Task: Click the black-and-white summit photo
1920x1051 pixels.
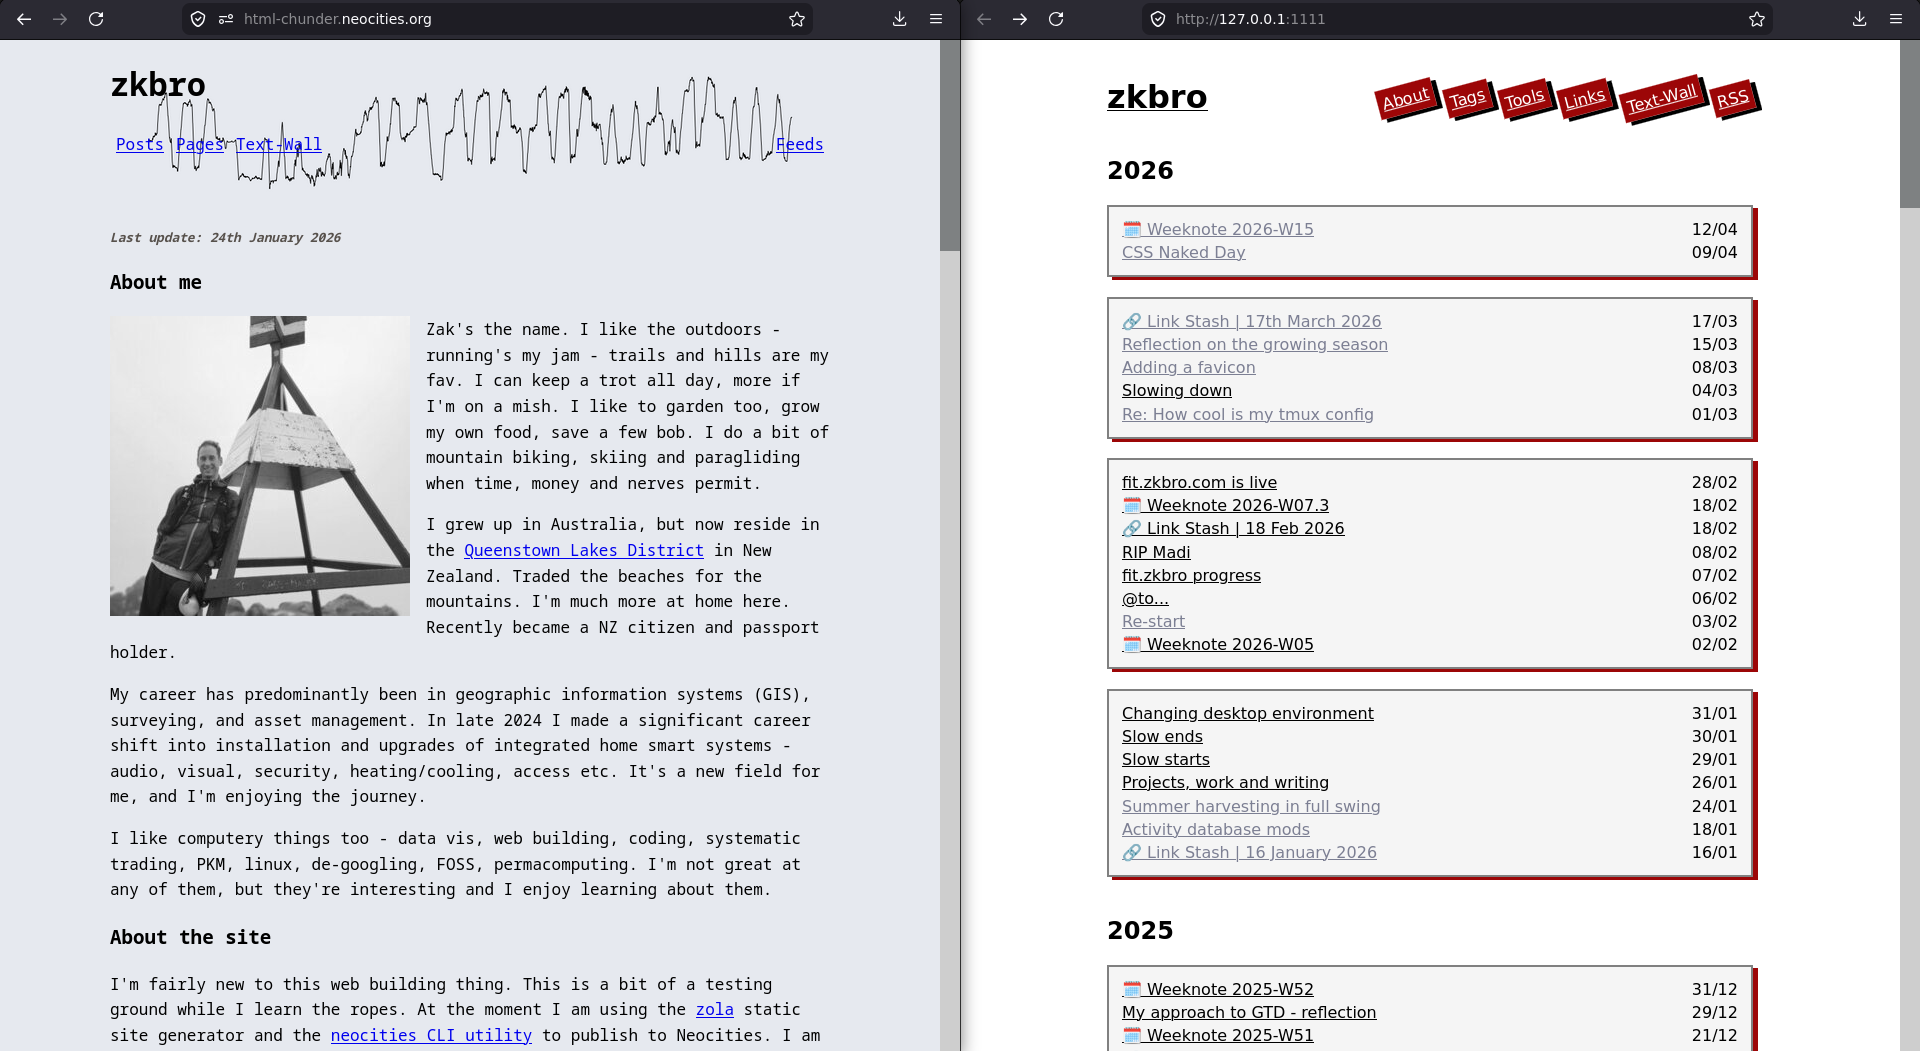Action: (260, 466)
